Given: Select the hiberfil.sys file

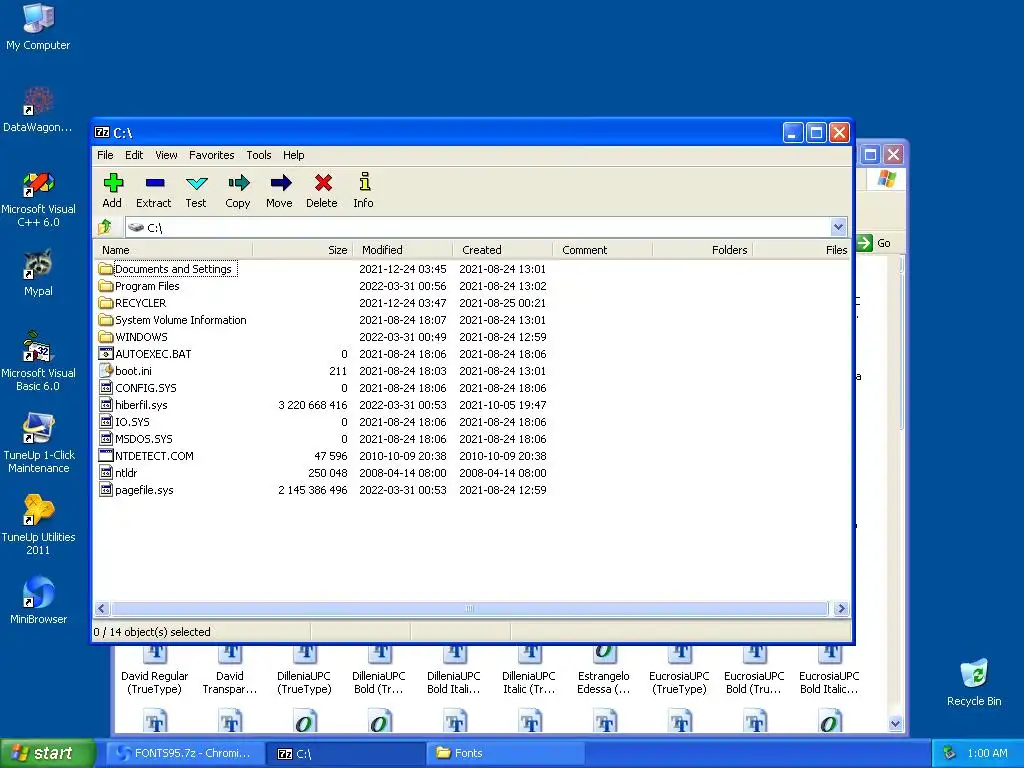Looking at the screenshot, I should (133, 405).
